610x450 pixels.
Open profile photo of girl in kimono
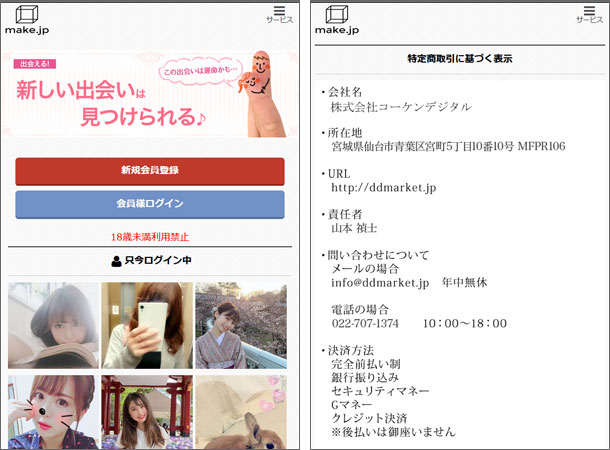tap(241, 325)
